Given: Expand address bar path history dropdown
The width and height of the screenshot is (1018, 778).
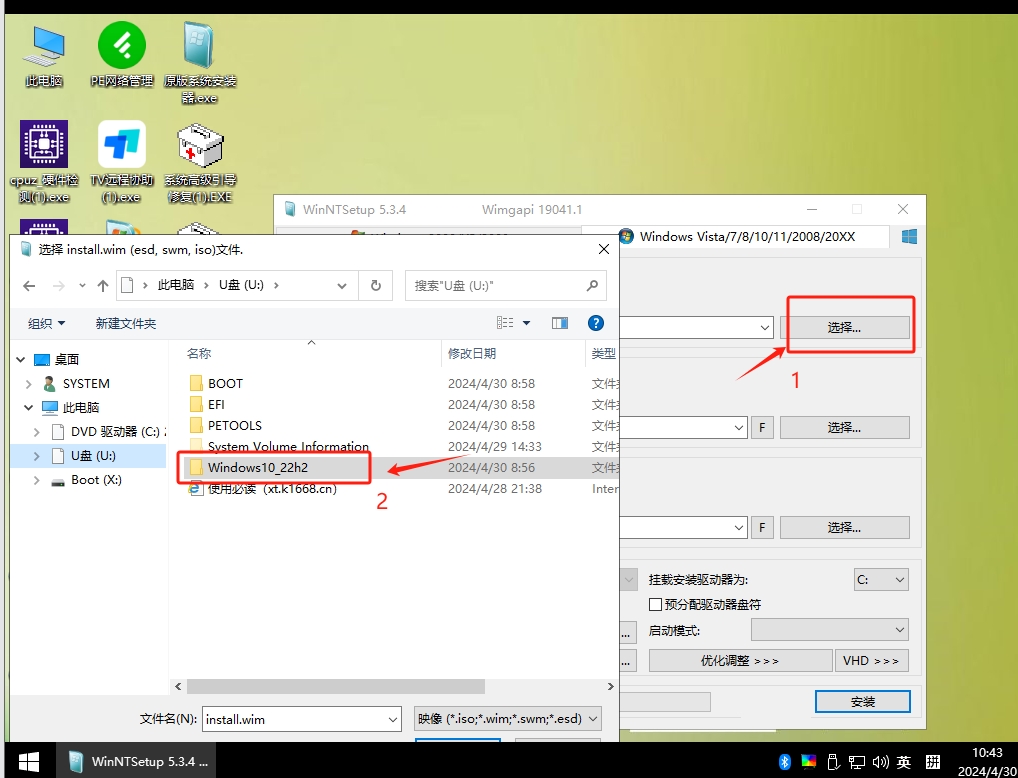Looking at the screenshot, I should tap(341, 286).
